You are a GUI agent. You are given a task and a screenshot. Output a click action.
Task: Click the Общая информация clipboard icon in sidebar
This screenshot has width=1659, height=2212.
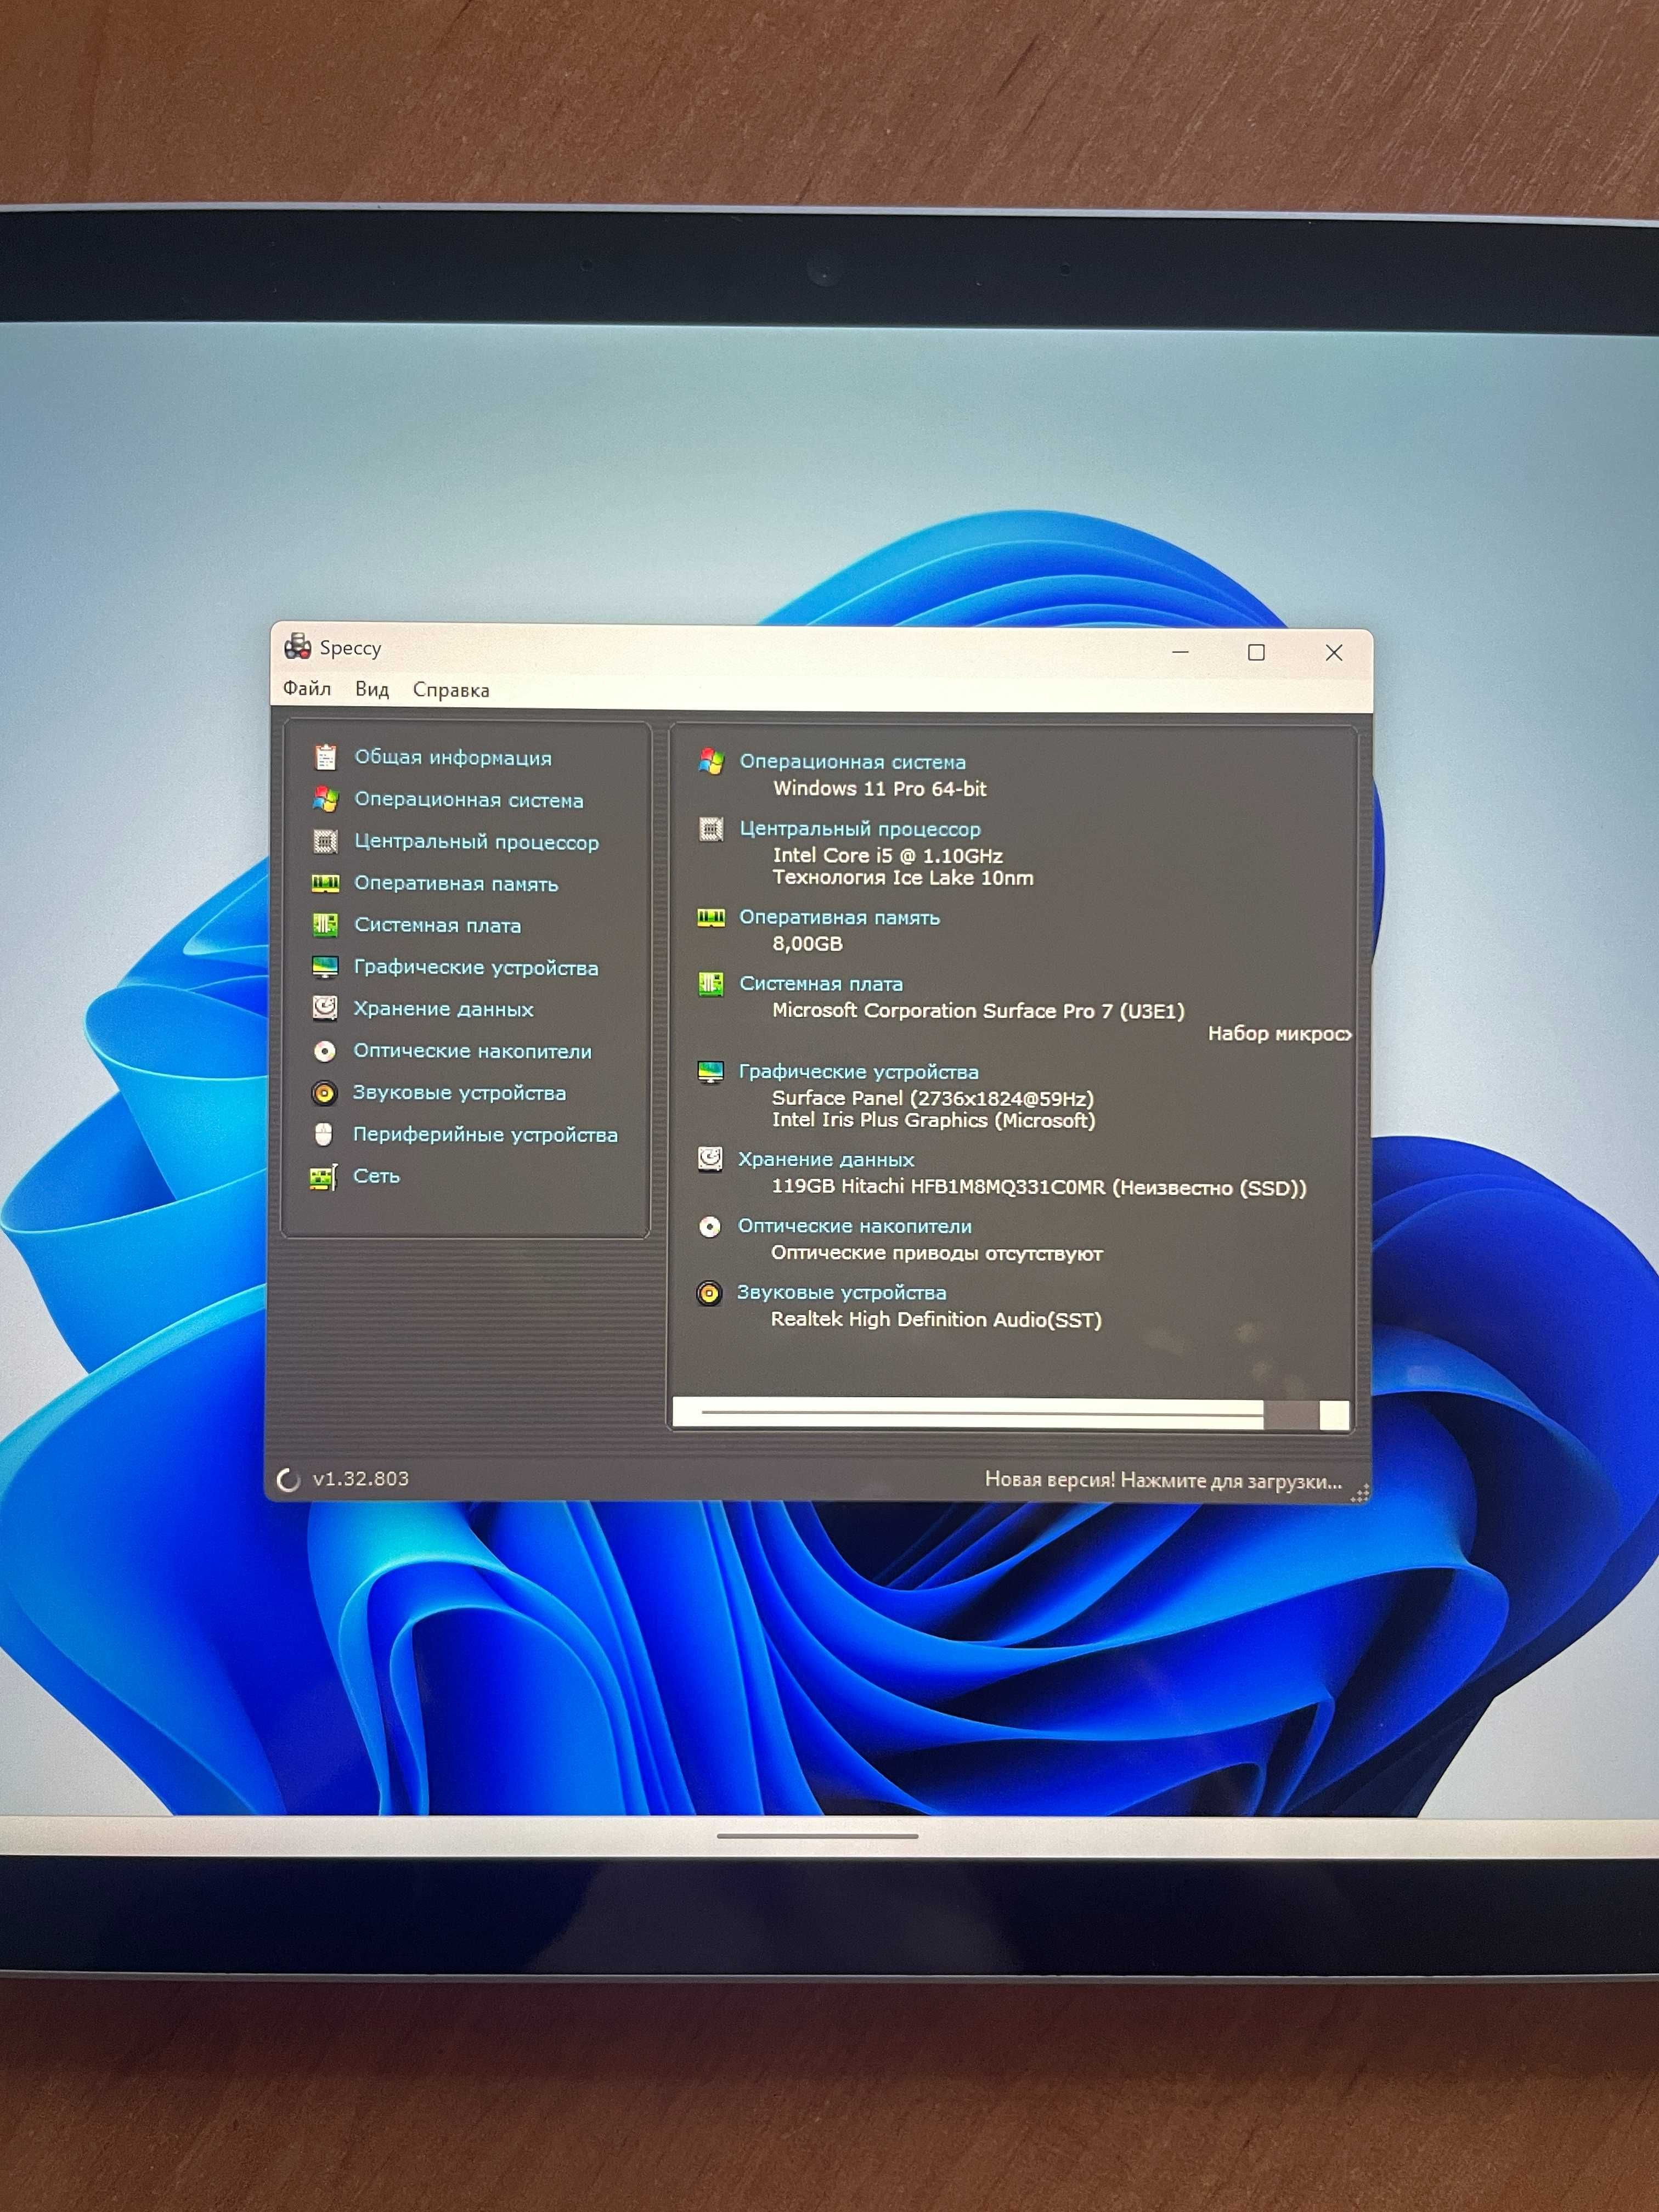(x=325, y=757)
